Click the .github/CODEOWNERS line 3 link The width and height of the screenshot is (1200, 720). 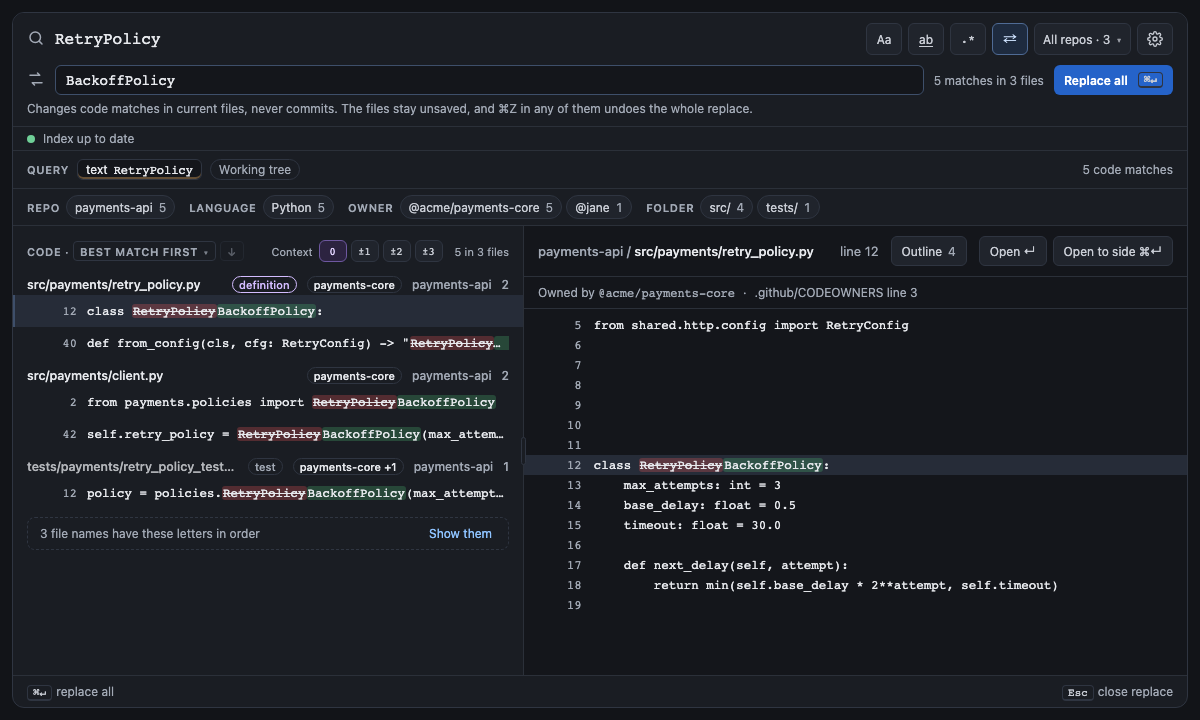point(836,293)
